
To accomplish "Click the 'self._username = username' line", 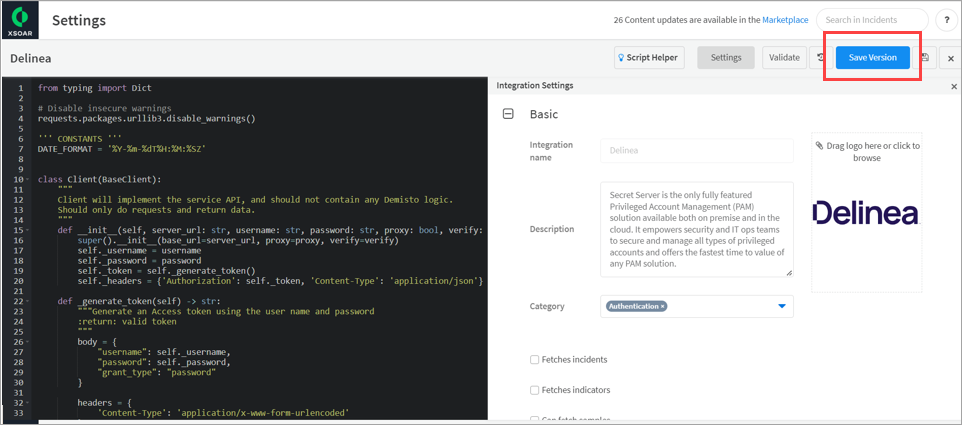I will click(x=139, y=251).
